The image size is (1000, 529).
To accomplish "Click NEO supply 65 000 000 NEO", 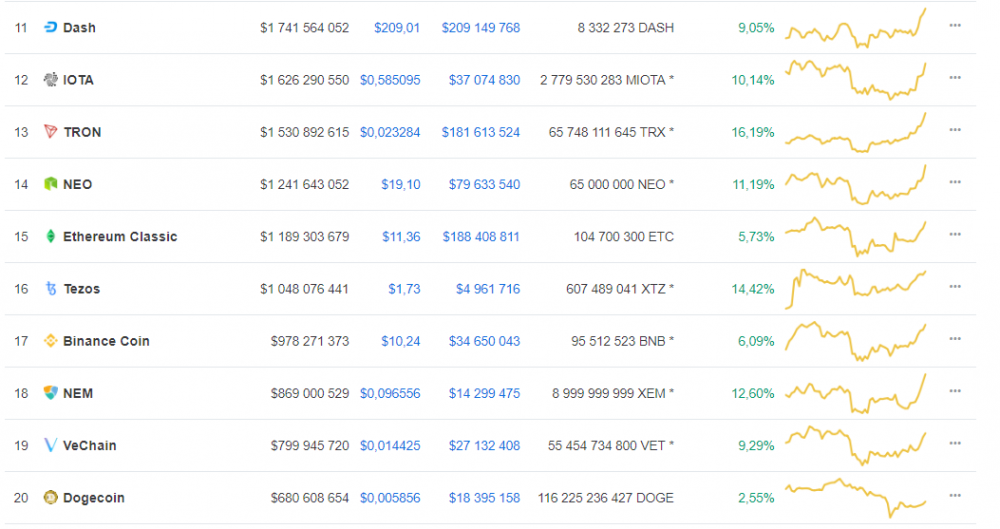I will [622, 184].
